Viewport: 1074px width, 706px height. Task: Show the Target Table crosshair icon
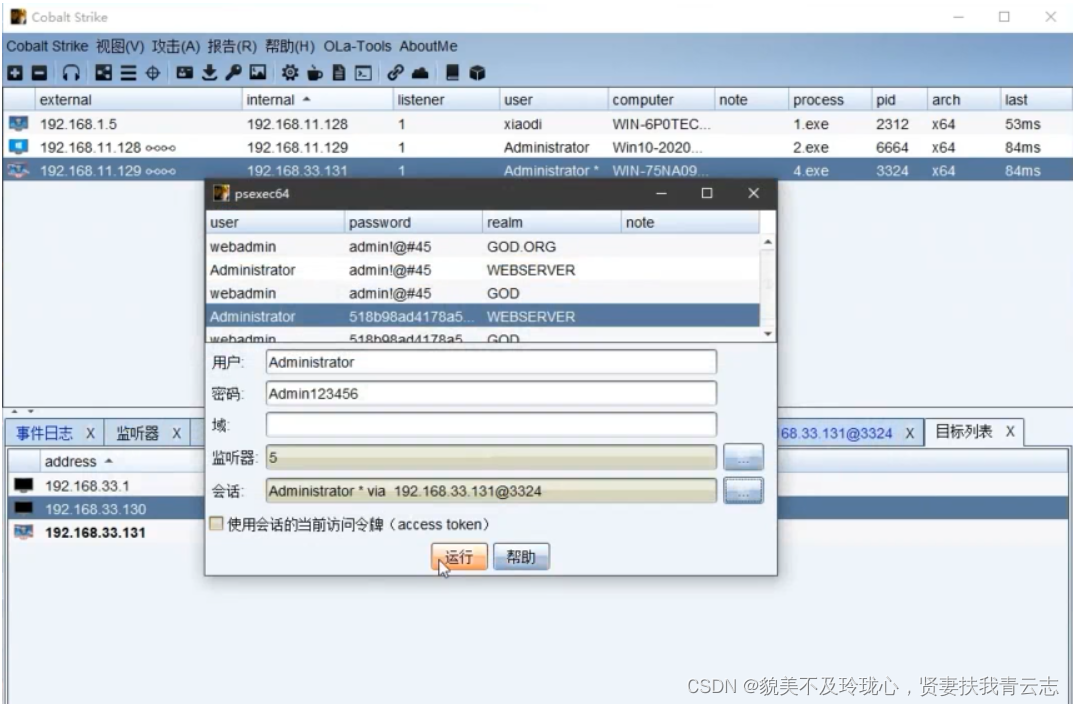153,73
